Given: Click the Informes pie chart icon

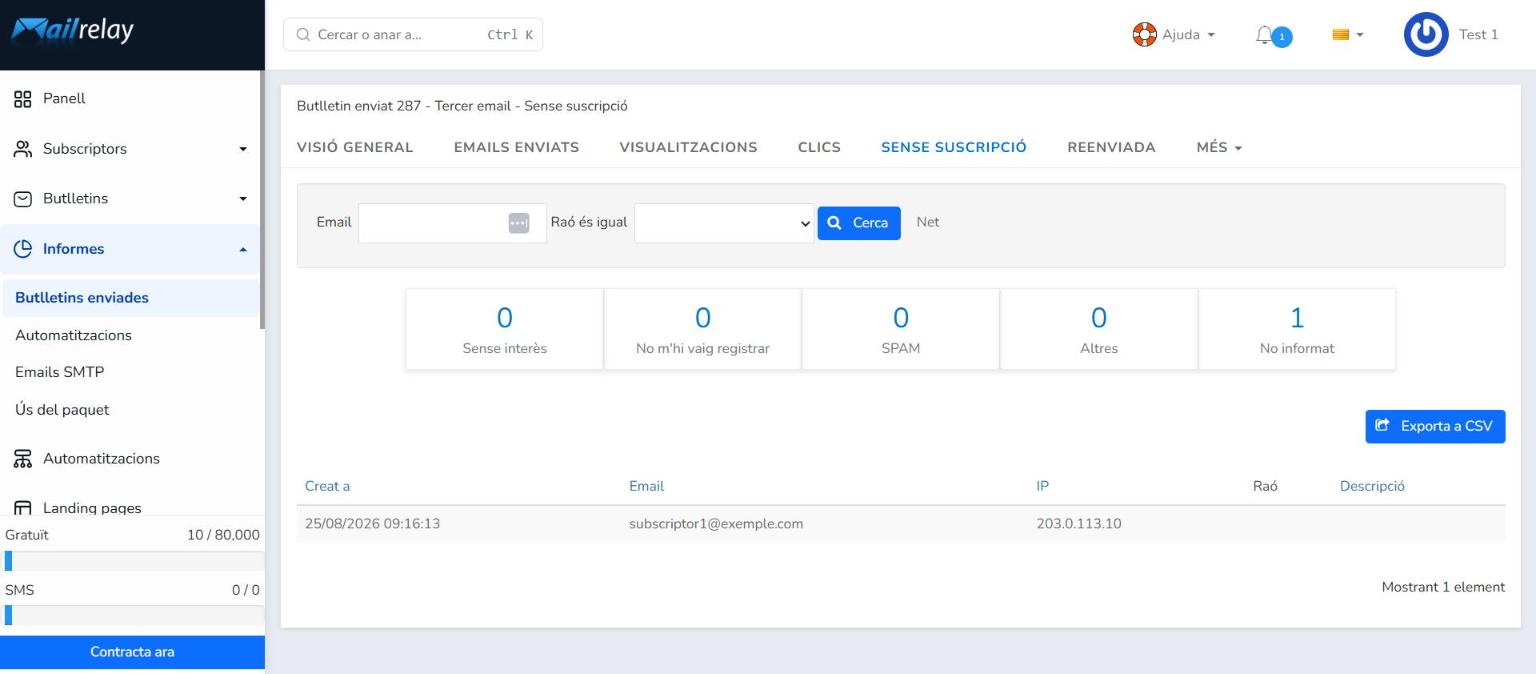Looking at the screenshot, I should pyautogui.click(x=22, y=249).
